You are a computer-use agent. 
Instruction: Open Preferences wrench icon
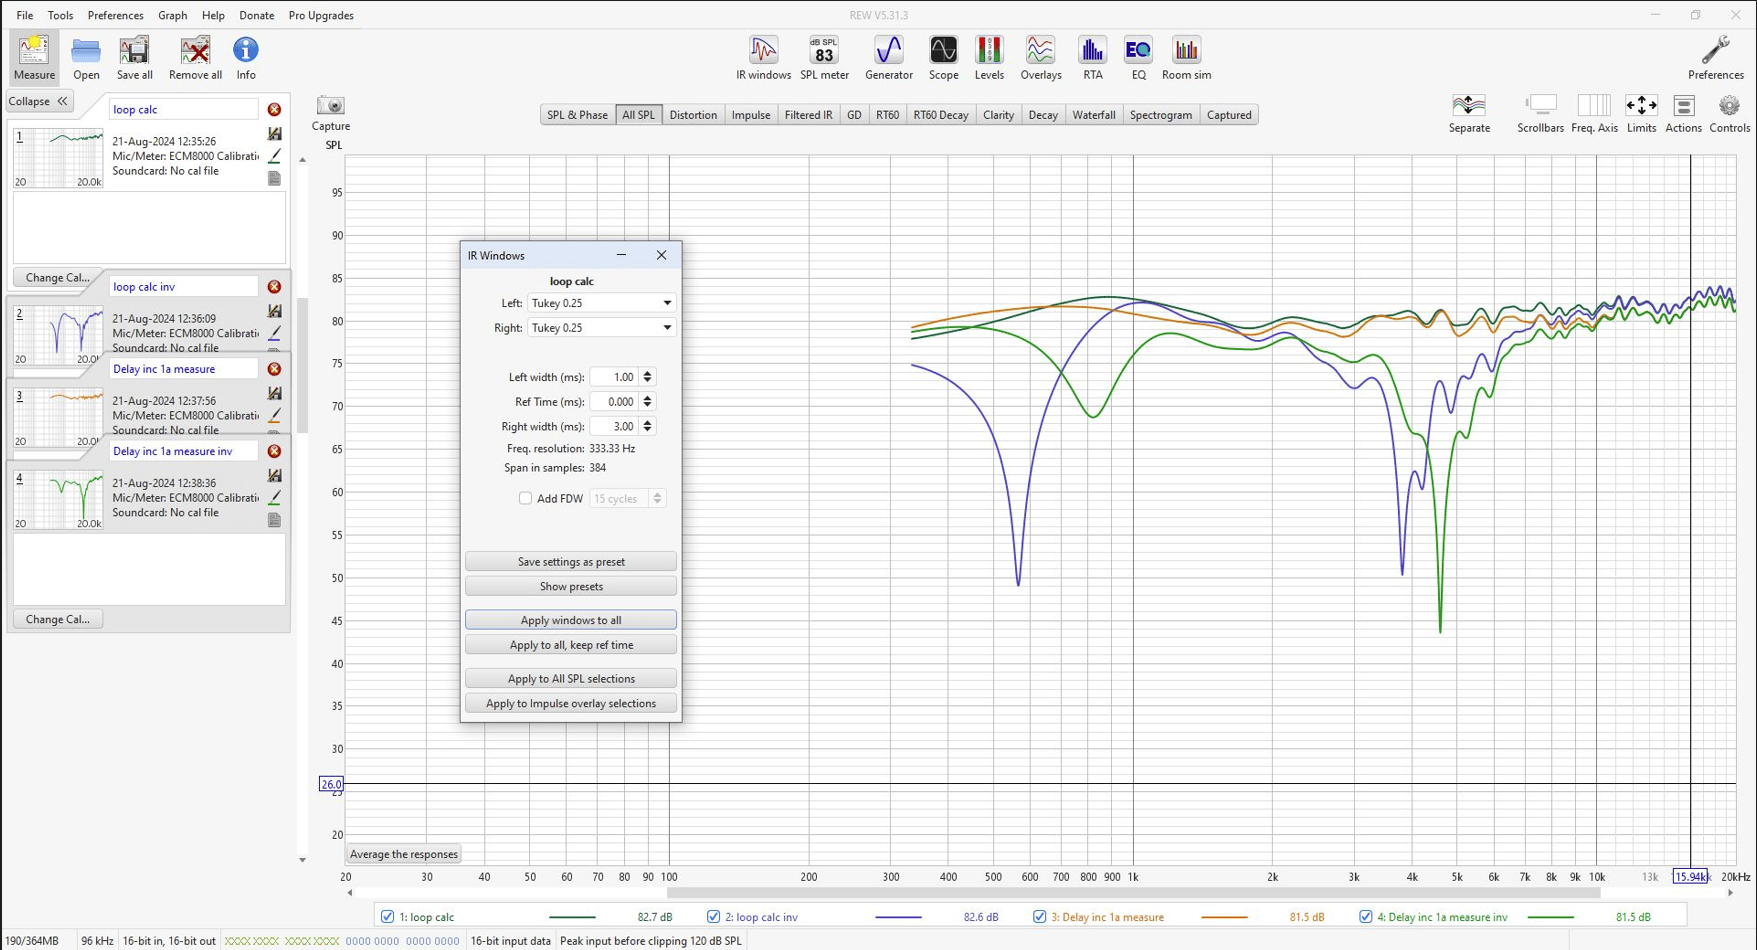coord(1715,57)
